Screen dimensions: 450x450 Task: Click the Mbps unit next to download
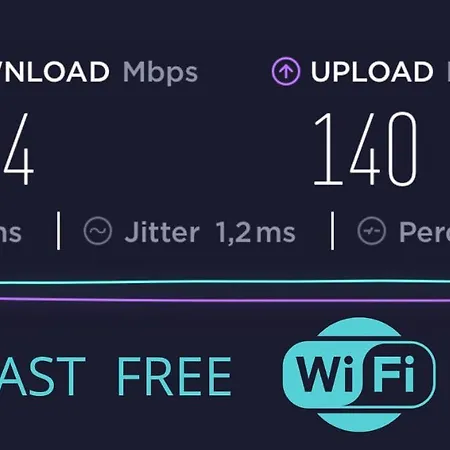point(160,73)
